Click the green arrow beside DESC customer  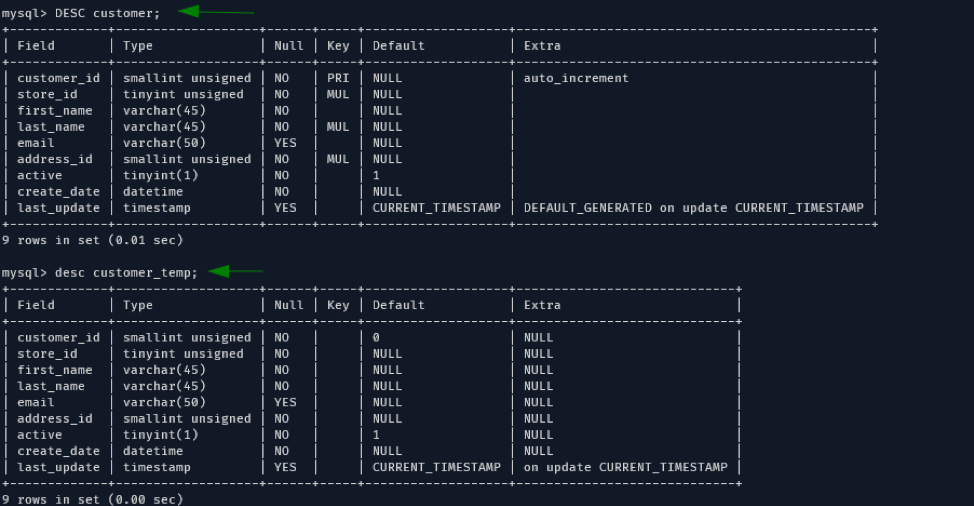(216, 12)
